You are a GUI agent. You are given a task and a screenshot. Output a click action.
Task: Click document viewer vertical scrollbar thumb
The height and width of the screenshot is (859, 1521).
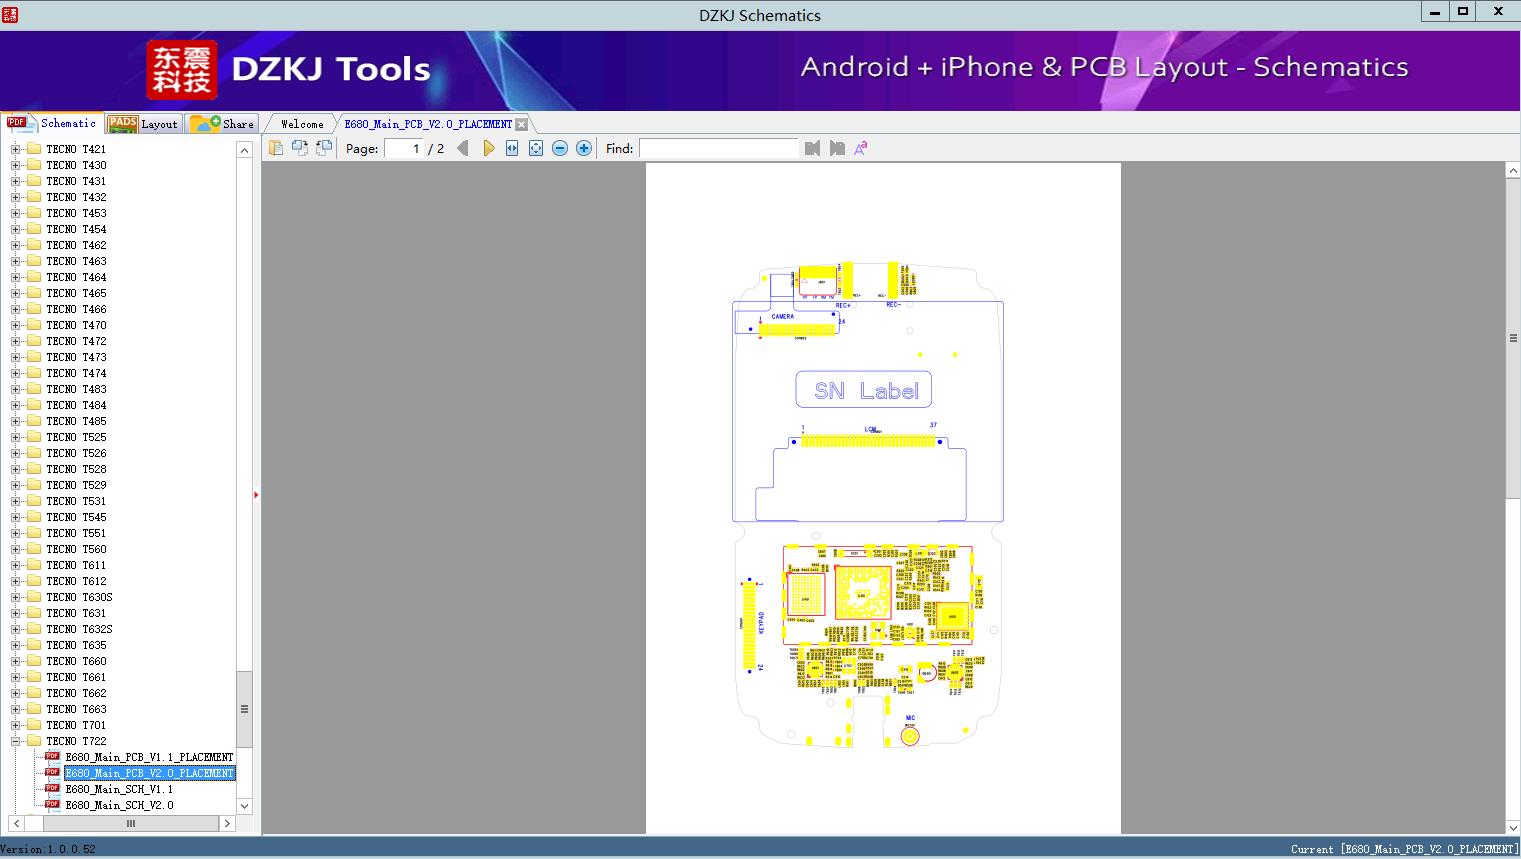(1513, 338)
